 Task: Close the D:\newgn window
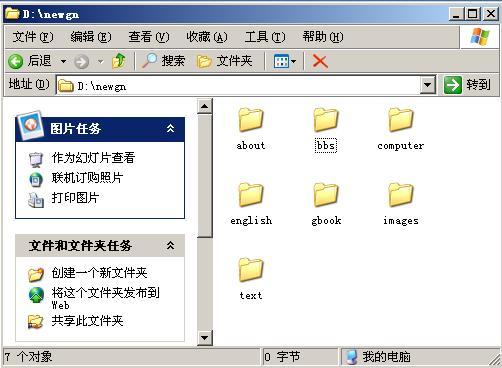pyautogui.click(x=491, y=14)
